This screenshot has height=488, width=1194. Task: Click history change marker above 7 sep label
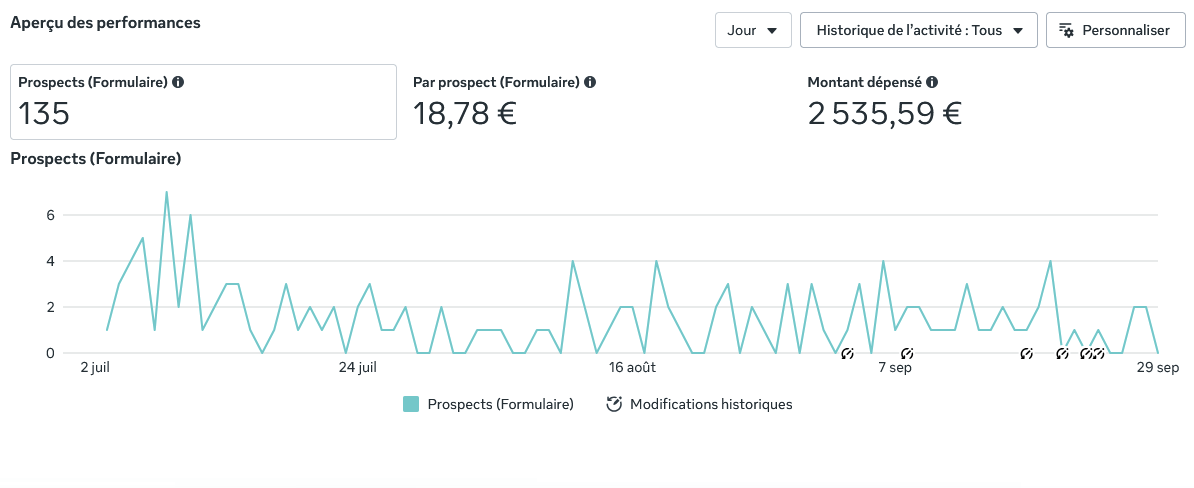[x=906, y=353]
